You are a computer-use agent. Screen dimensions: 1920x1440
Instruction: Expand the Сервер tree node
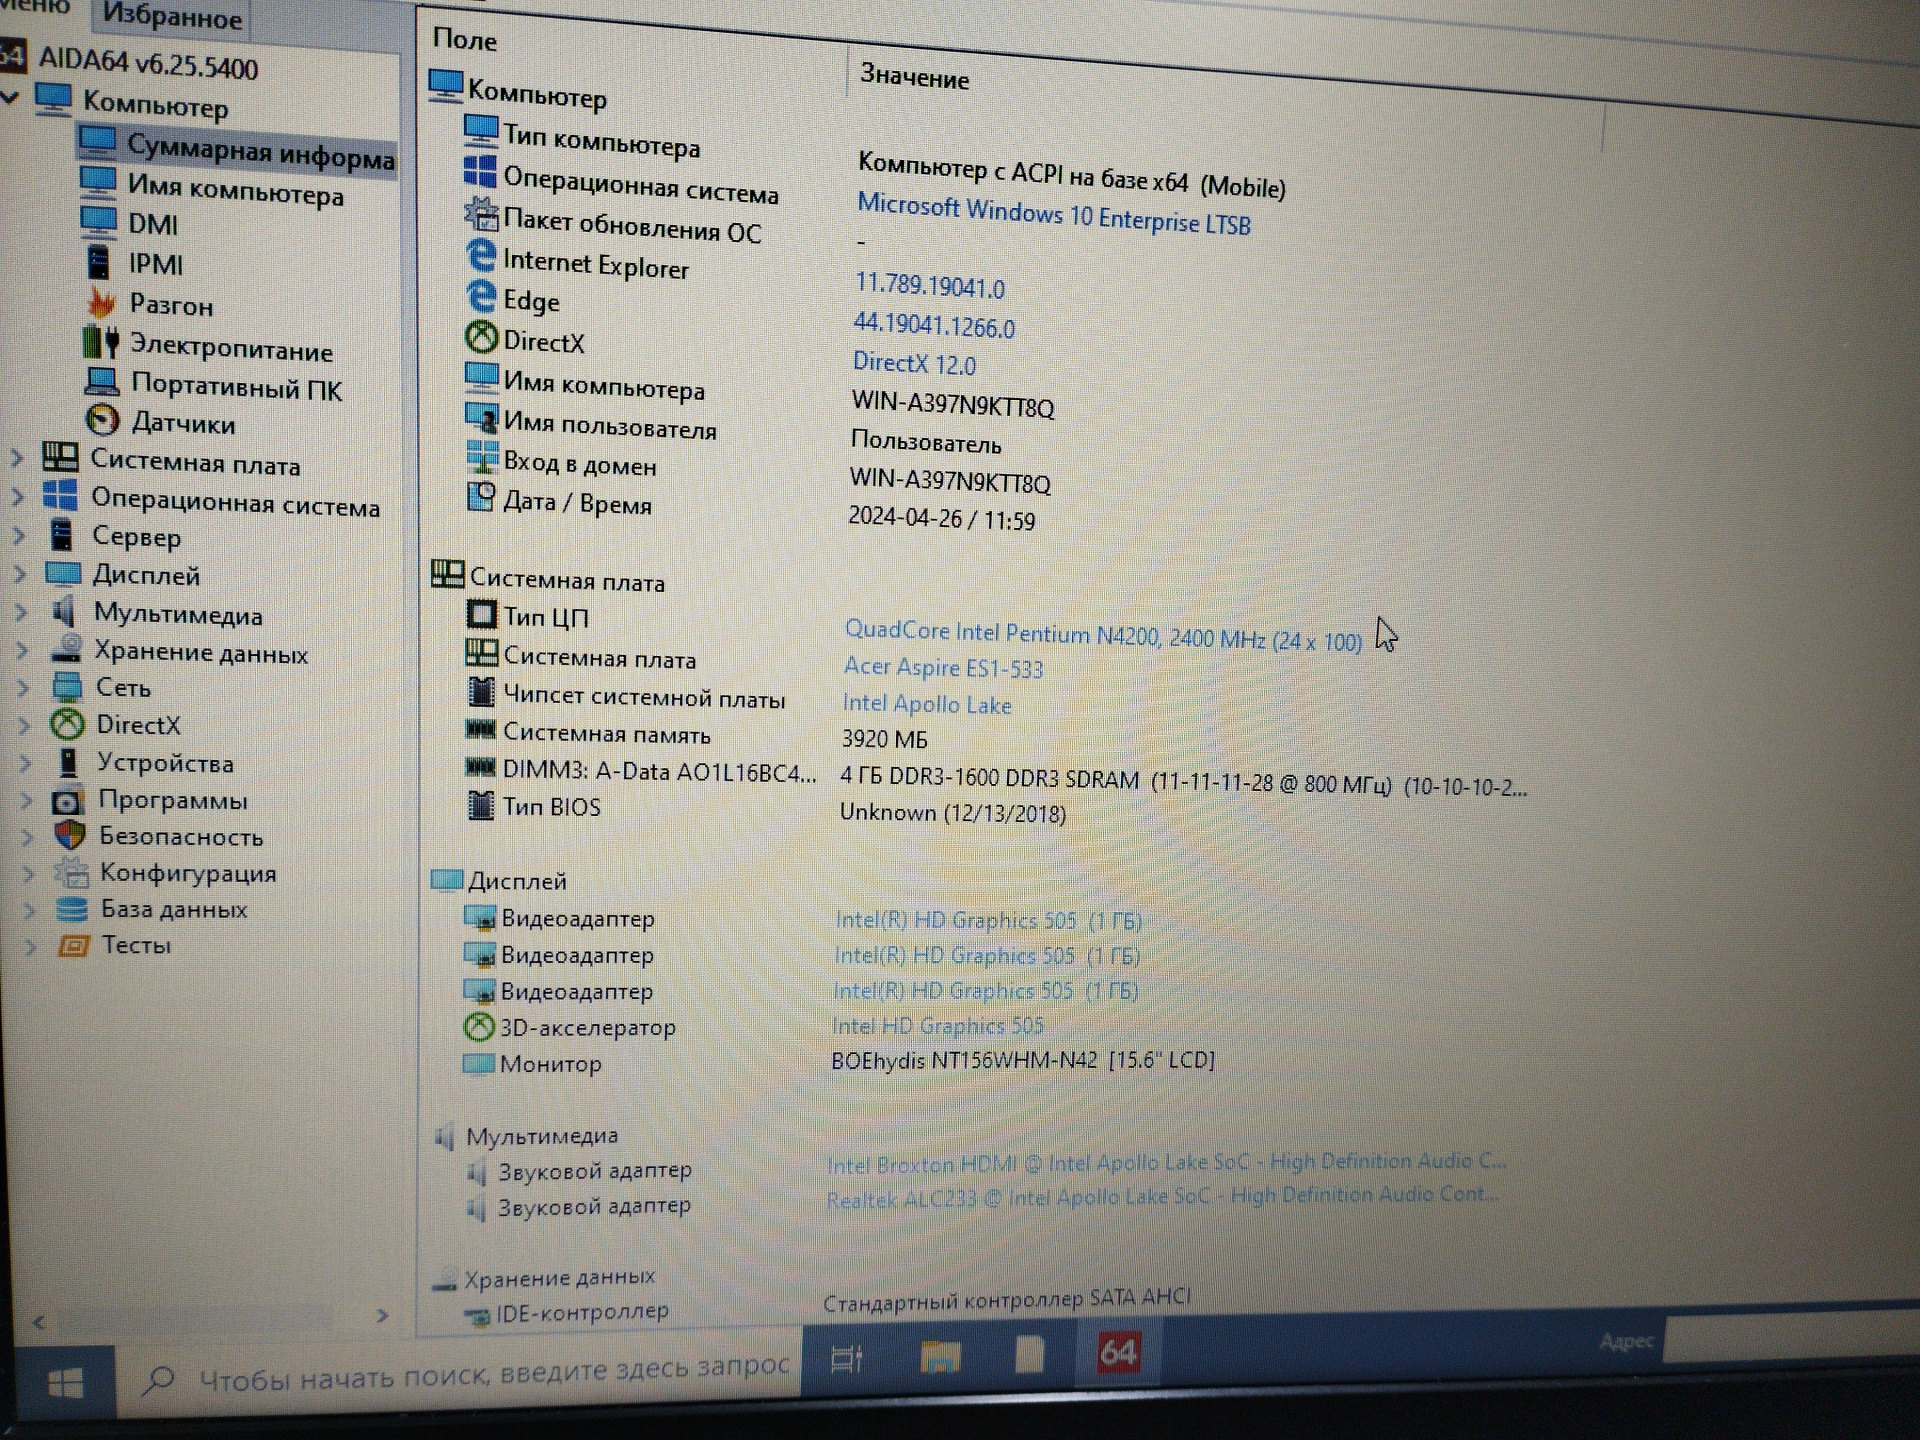(18, 535)
